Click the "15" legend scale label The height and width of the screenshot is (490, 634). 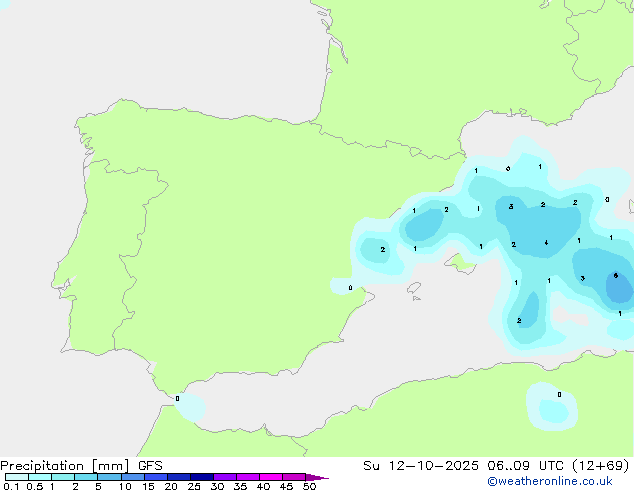[148, 486]
